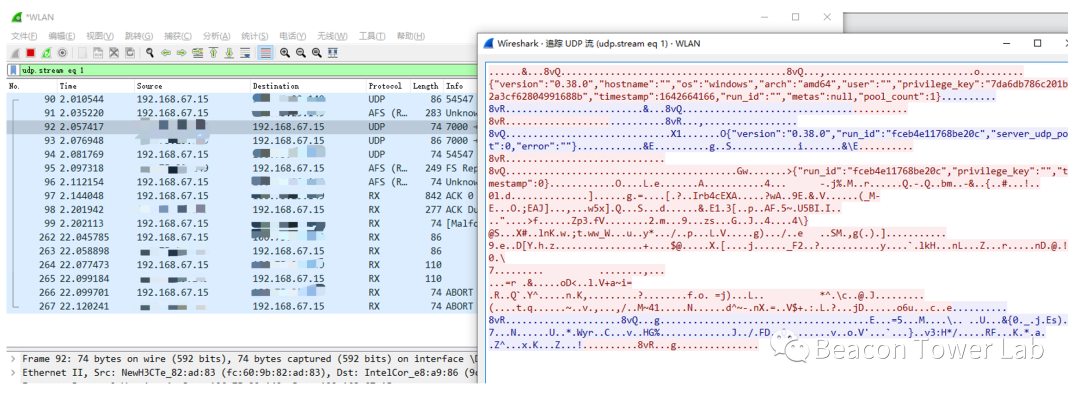Close the capture file icon
Screen dimensions: 1080x394
click(x=114, y=53)
